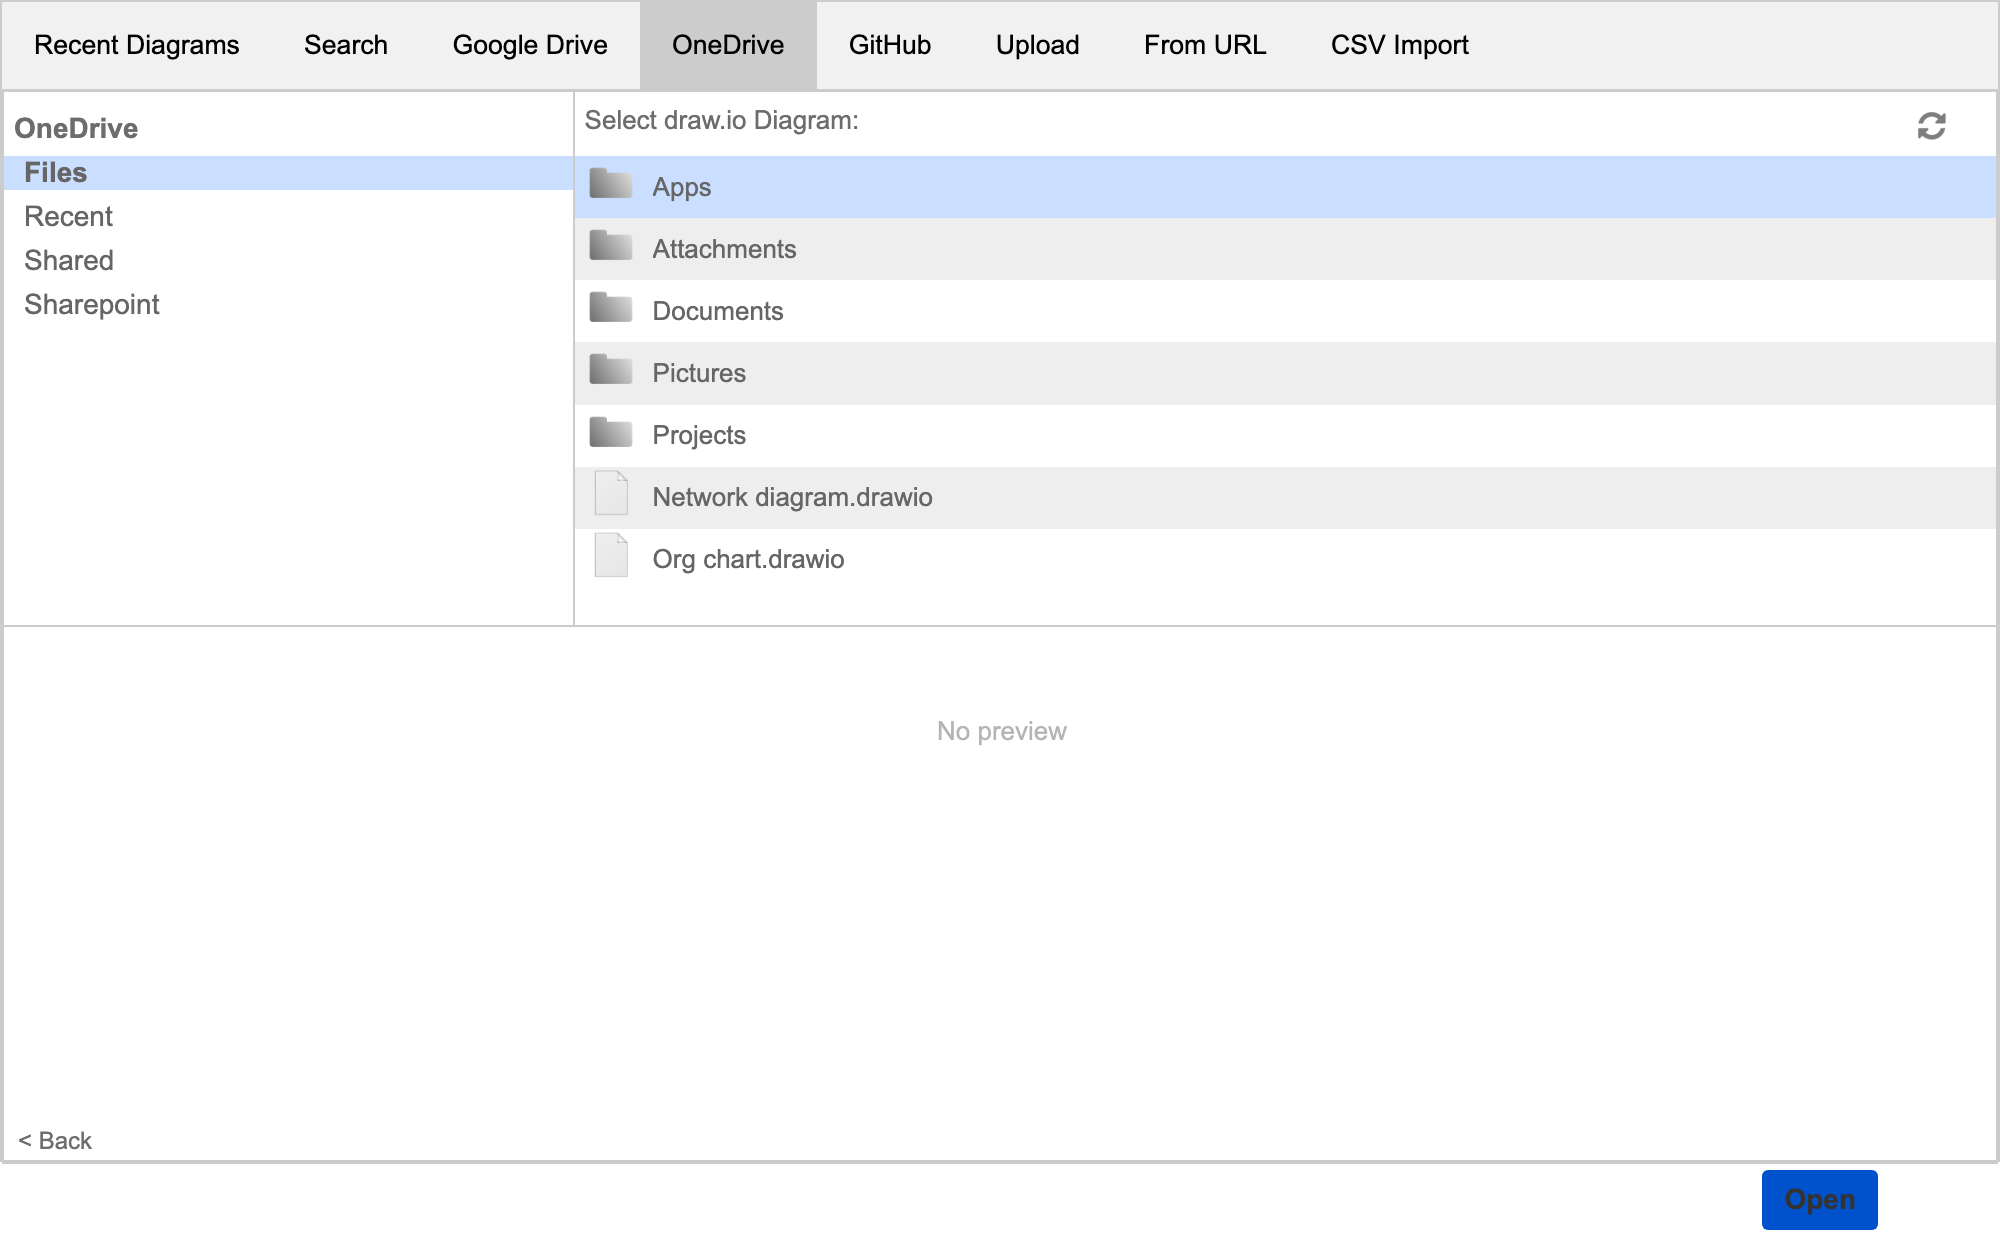This screenshot has width=2000, height=1240.
Task: Refresh the OneDrive file list
Action: [x=1931, y=126]
